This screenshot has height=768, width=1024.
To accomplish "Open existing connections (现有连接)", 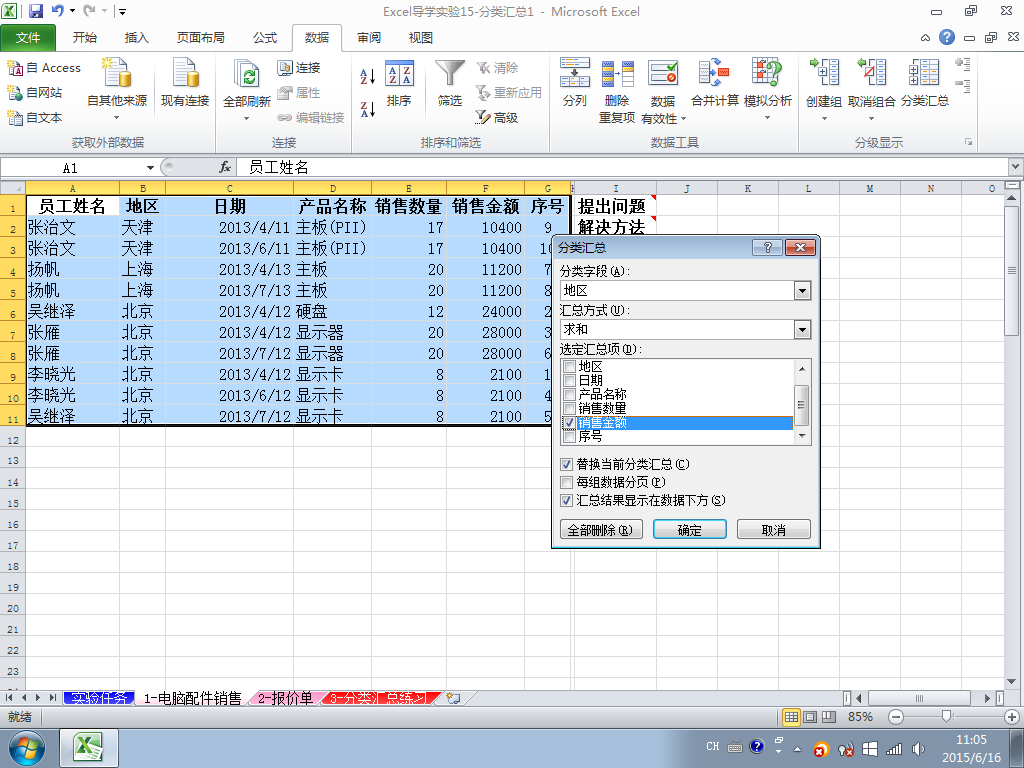I will point(185,83).
